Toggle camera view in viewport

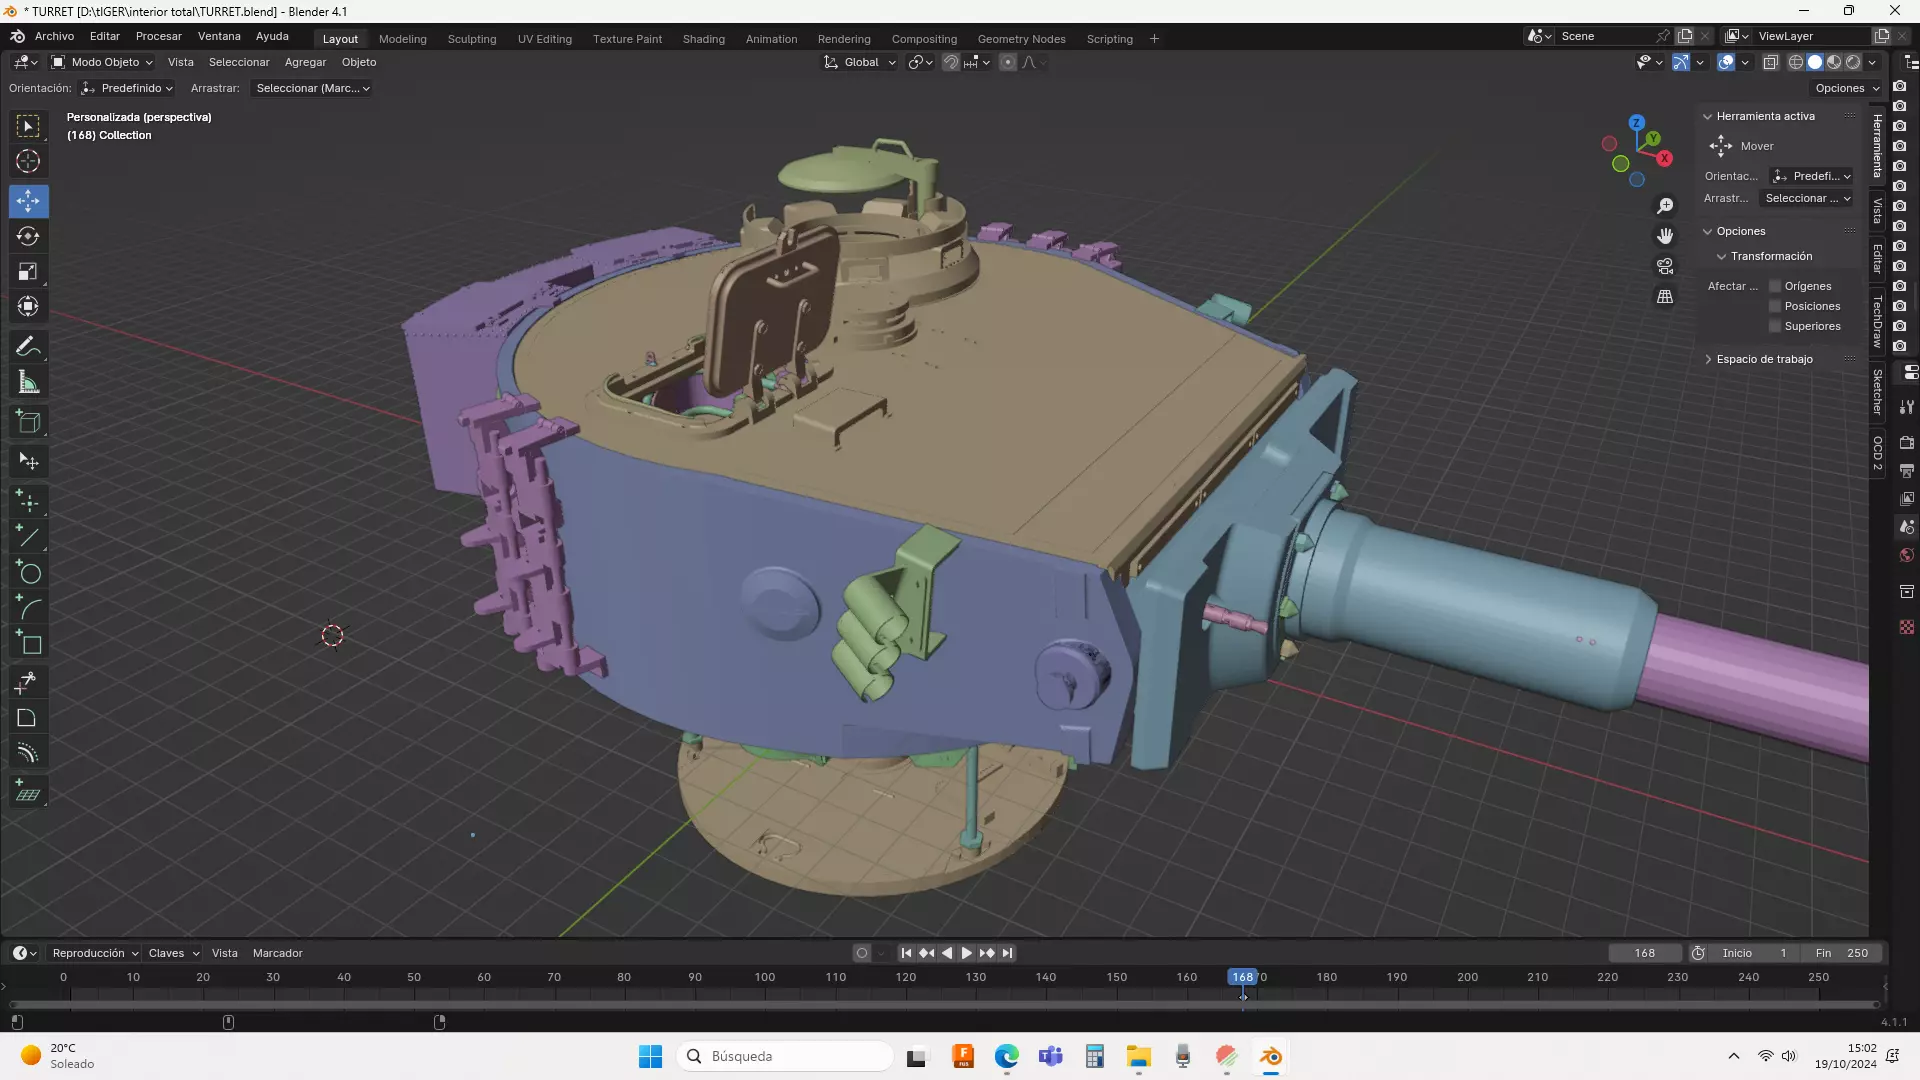[x=1665, y=266]
